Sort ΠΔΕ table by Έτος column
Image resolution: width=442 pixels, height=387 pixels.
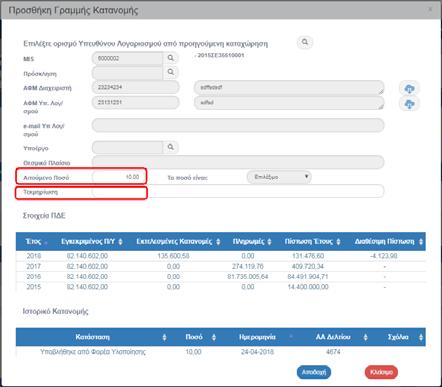[x=36, y=241]
